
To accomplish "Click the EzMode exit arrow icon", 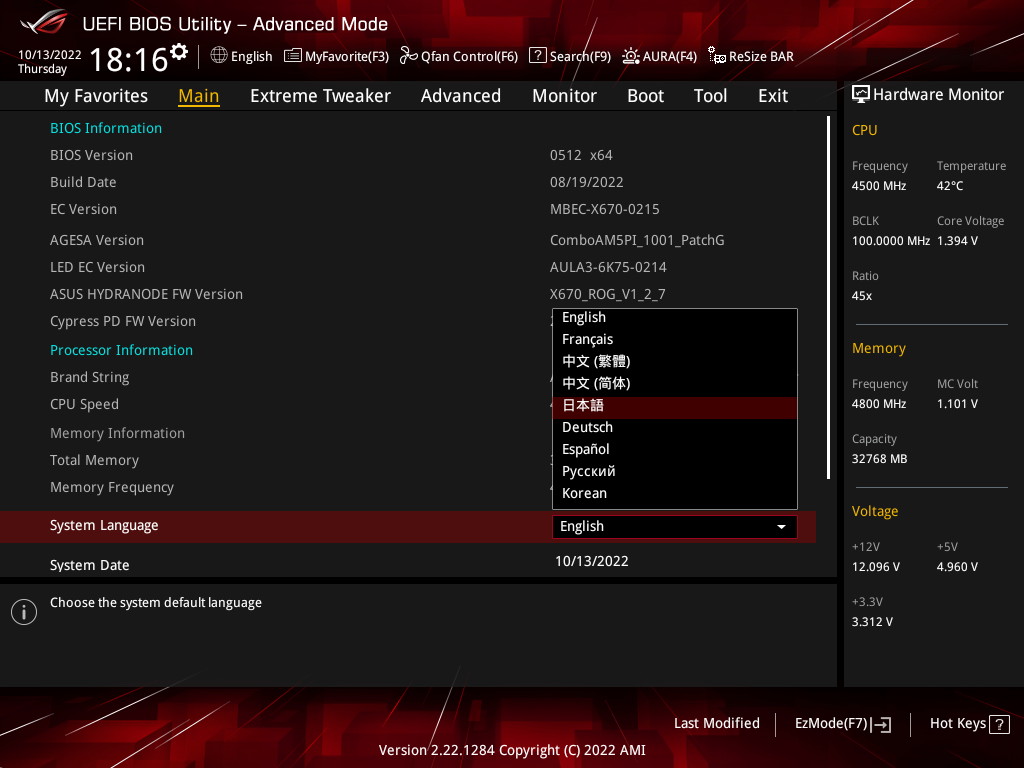I will [881, 724].
